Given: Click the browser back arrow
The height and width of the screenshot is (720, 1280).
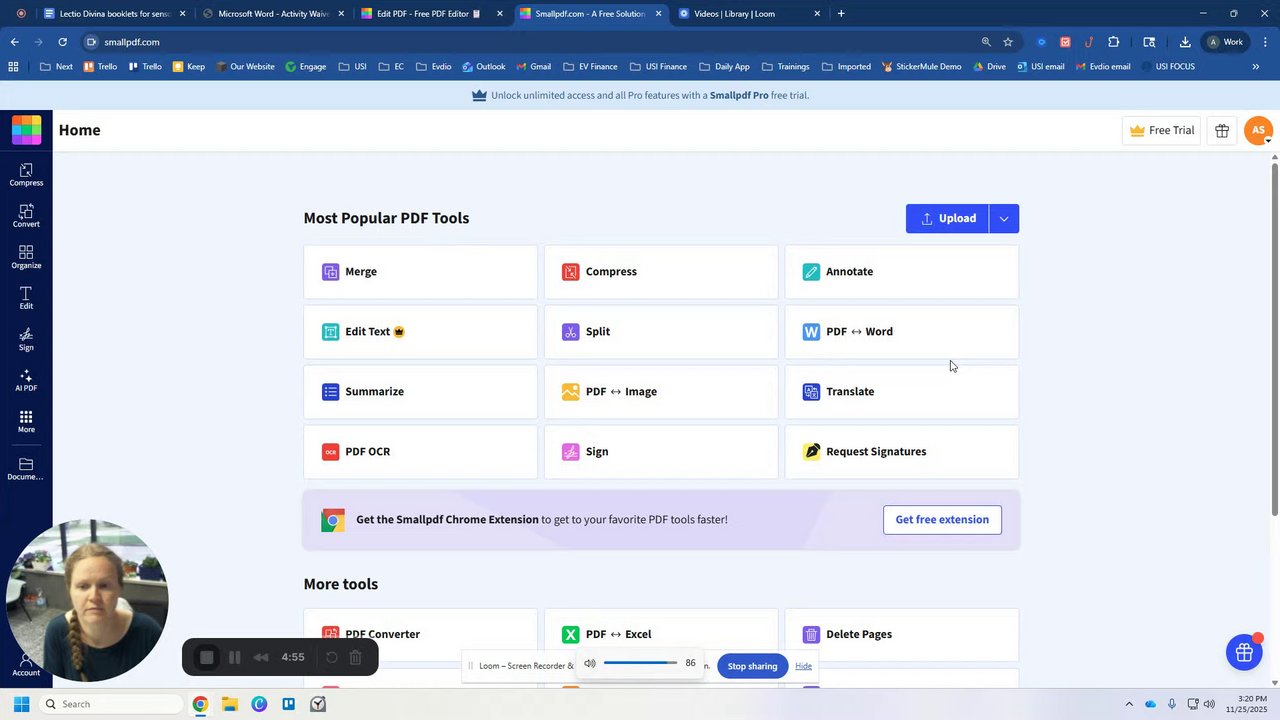Looking at the screenshot, I should [14, 42].
